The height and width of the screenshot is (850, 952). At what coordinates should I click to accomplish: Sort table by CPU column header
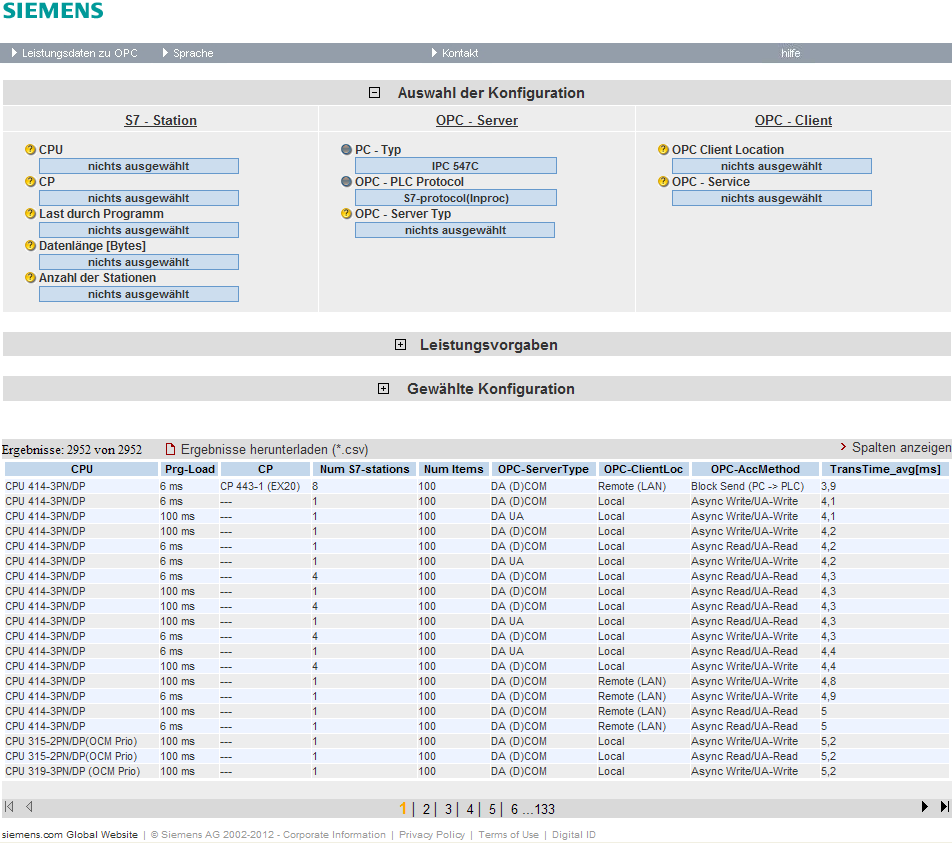tap(81, 469)
